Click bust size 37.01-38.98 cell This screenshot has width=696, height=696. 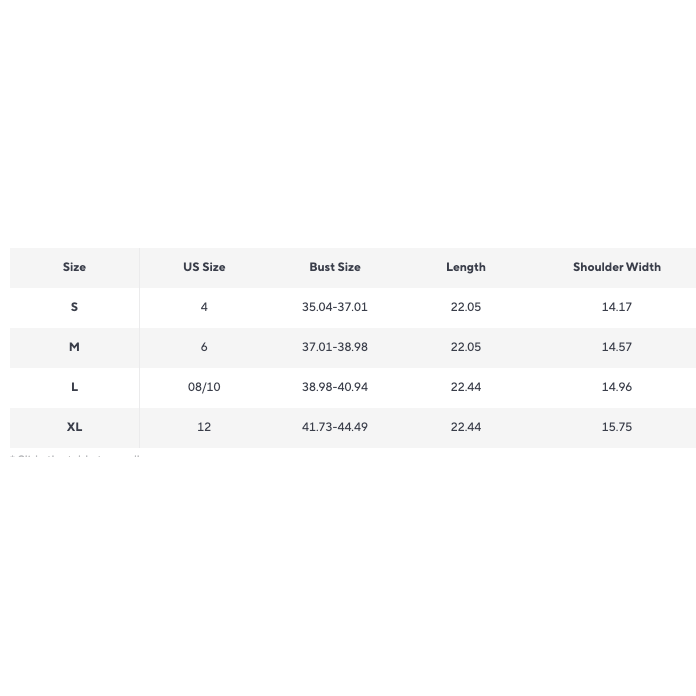(x=335, y=347)
